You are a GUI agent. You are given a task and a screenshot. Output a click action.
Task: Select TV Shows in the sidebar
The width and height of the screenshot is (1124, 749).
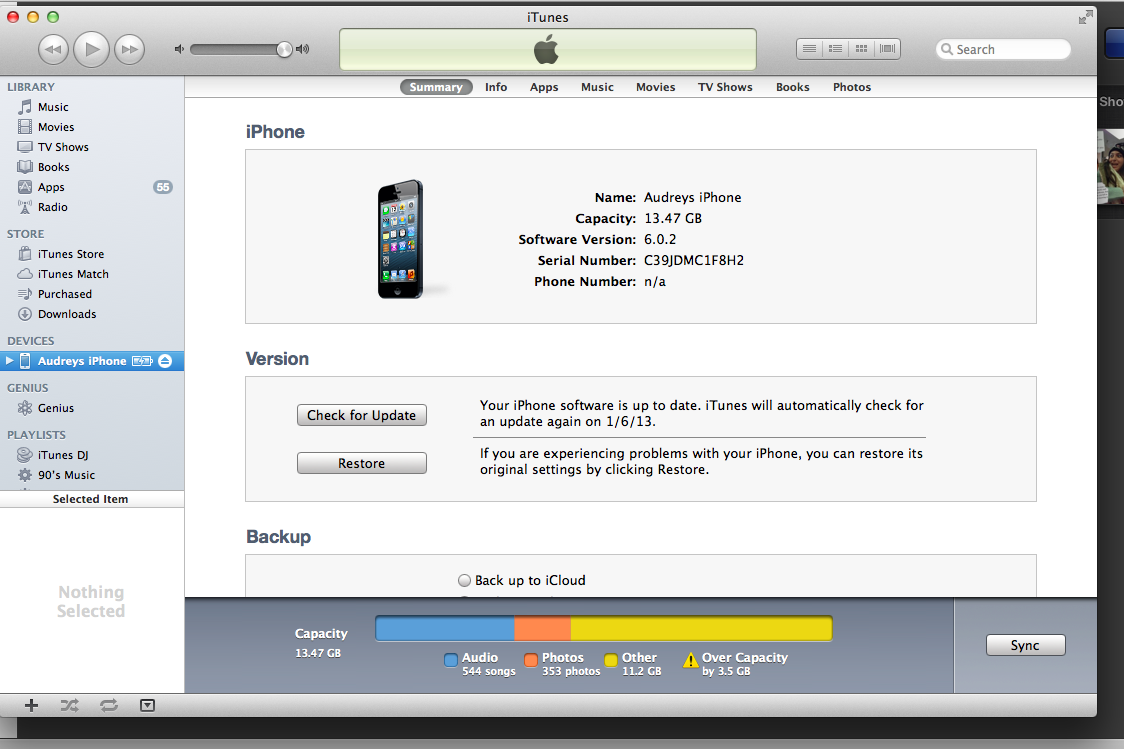[x=92, y=147]
